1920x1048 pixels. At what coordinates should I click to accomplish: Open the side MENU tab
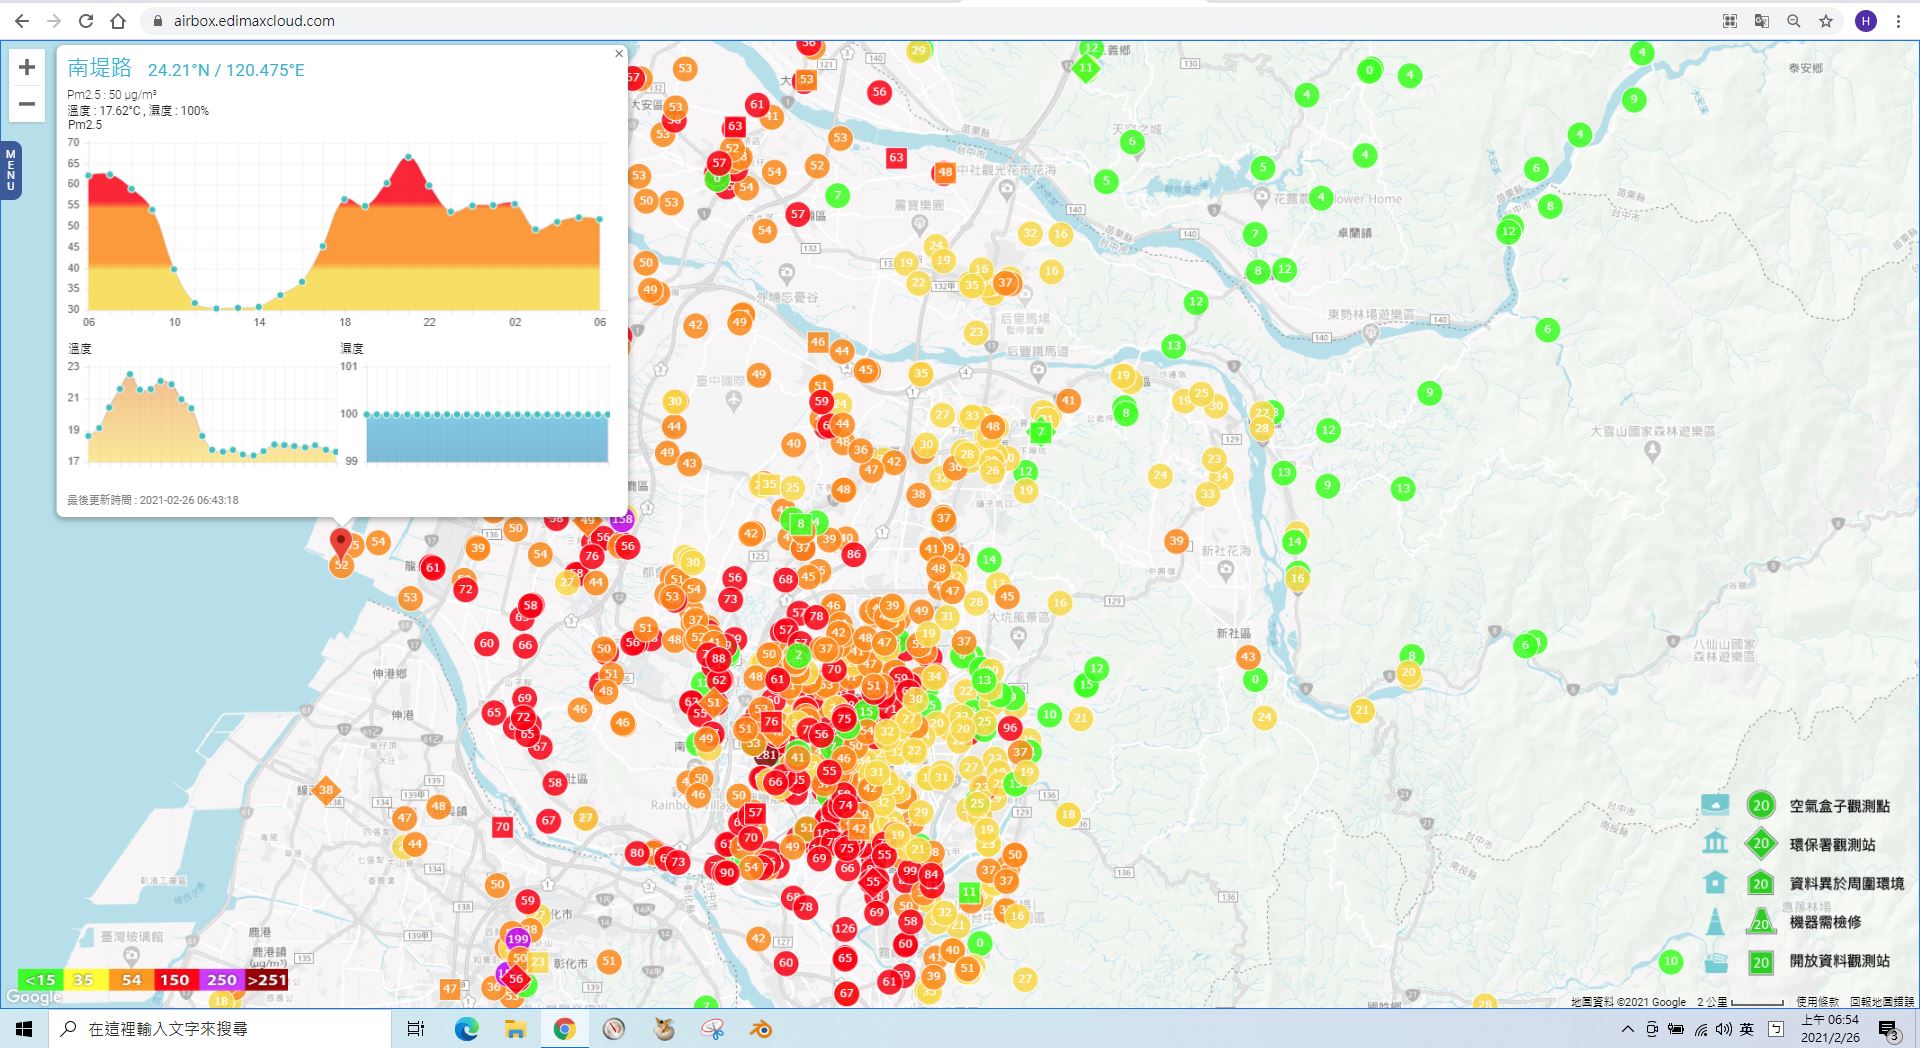(11, 170)
